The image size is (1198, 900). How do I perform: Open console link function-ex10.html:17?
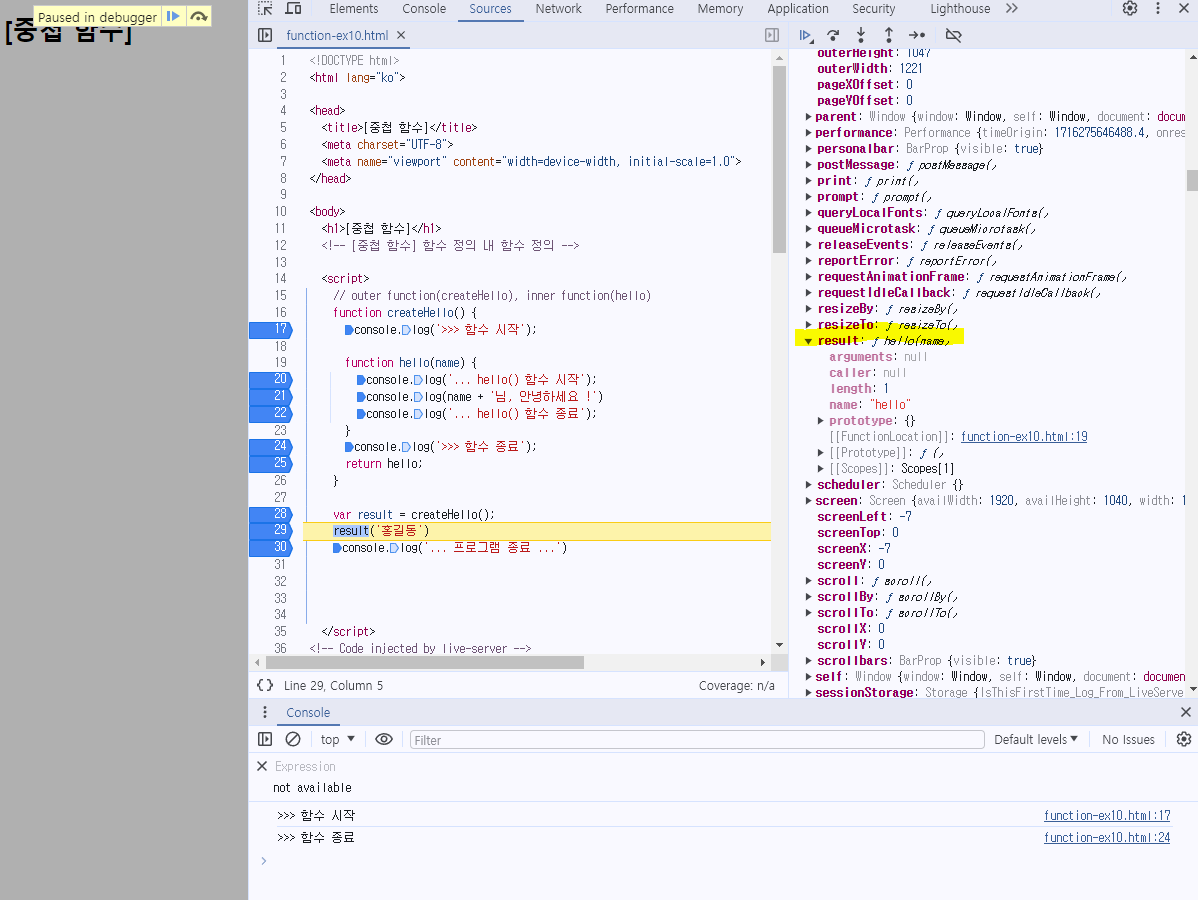tap(1107, 816)
